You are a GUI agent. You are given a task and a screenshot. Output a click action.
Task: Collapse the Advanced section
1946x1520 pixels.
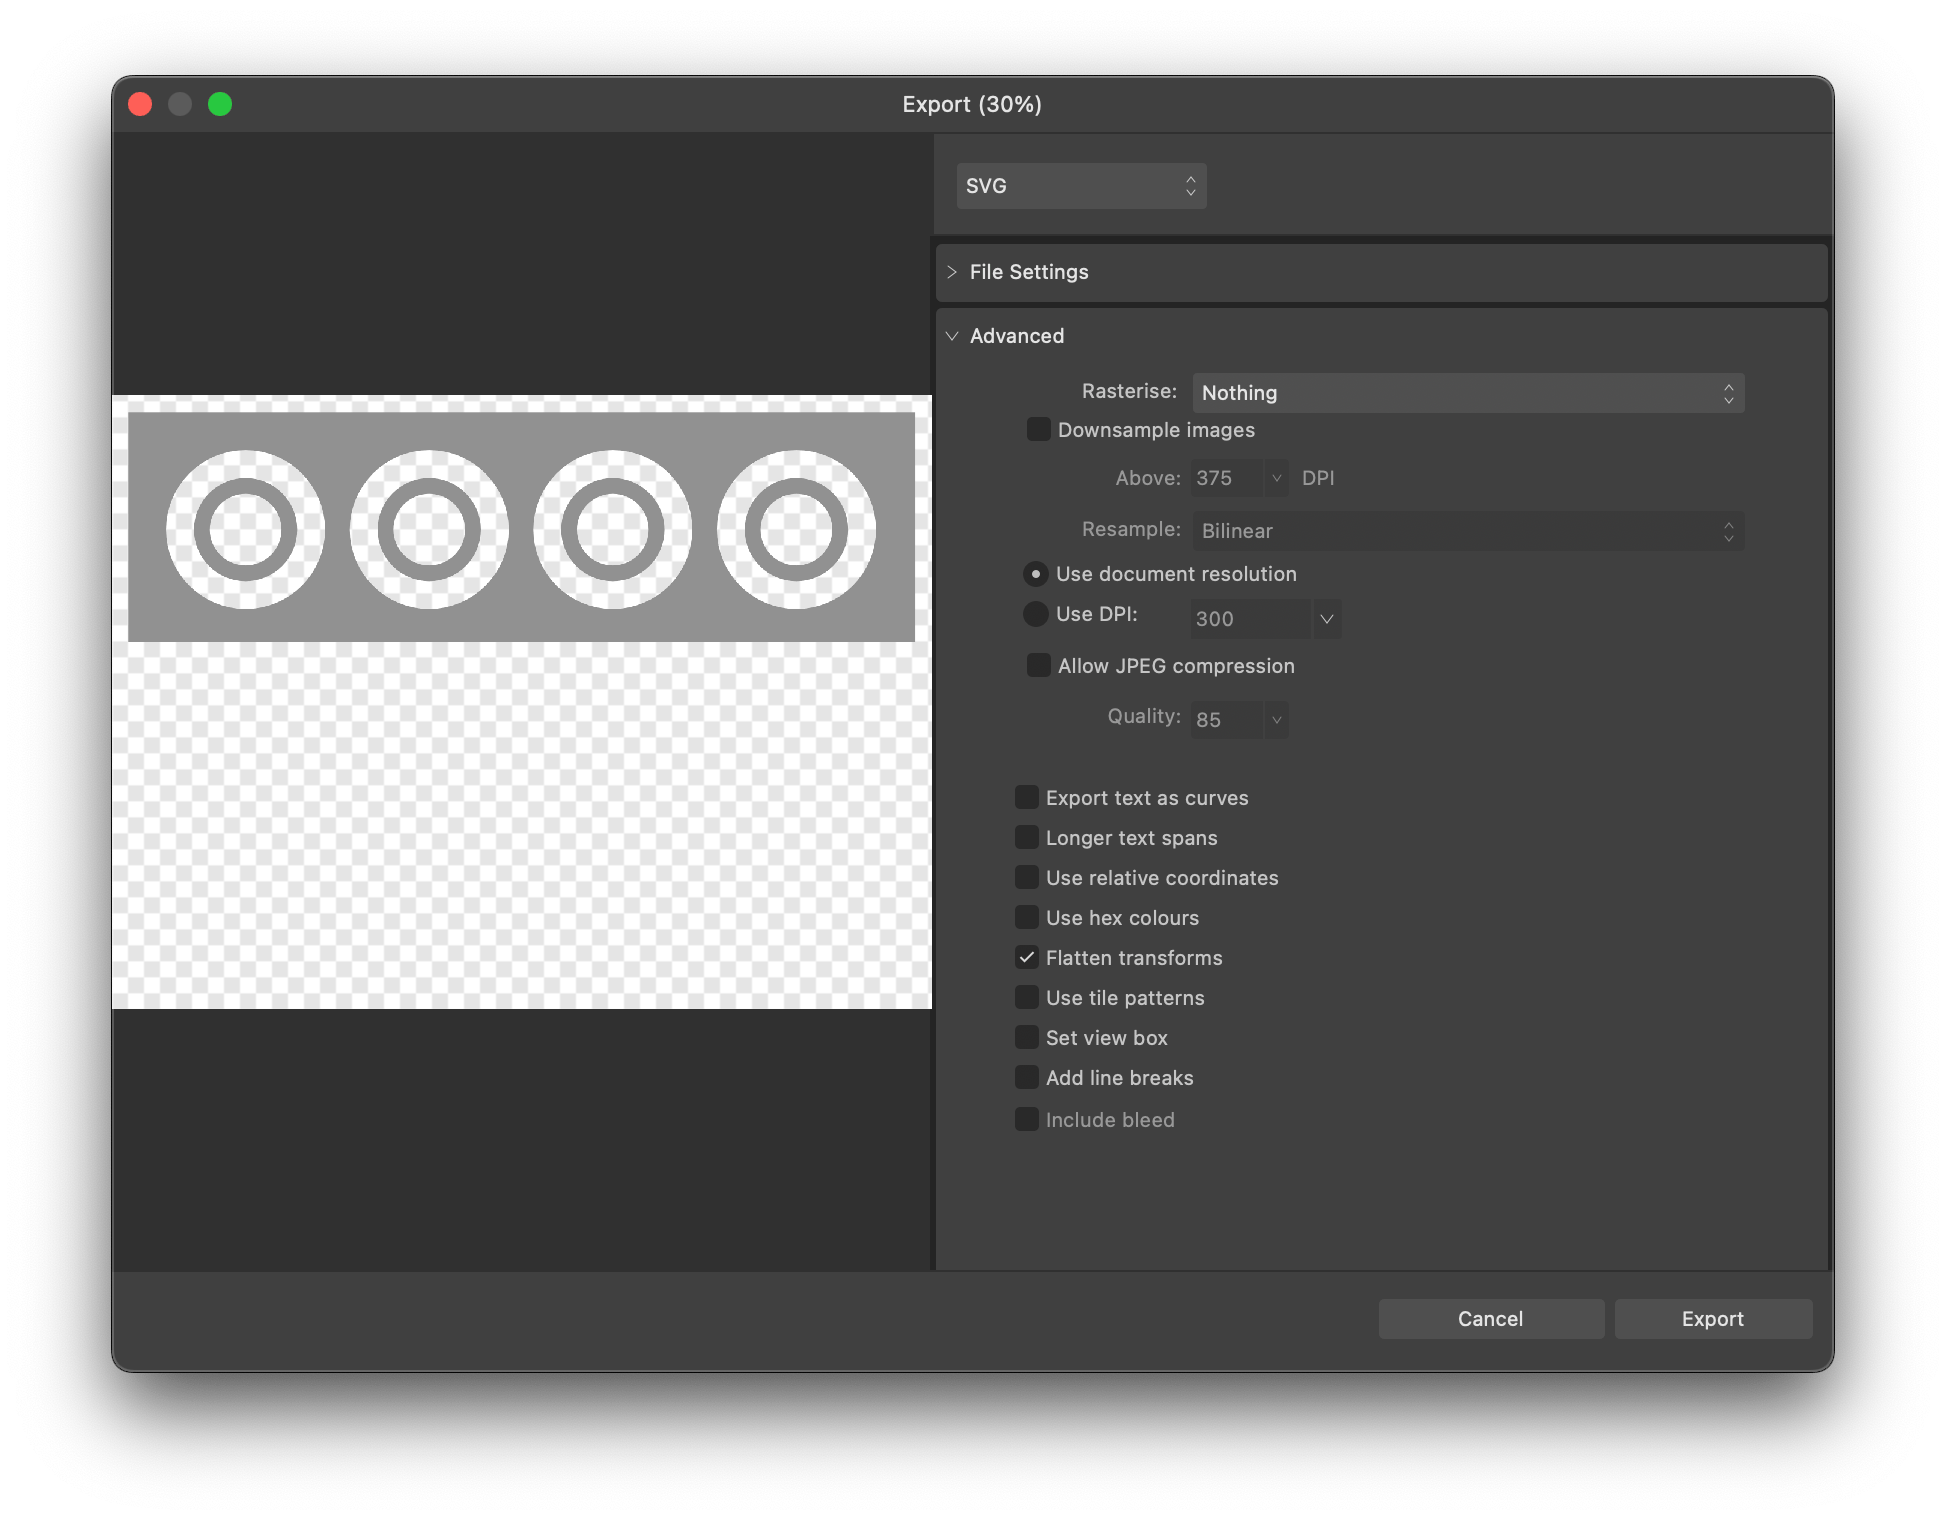click(x=951, y=336)
